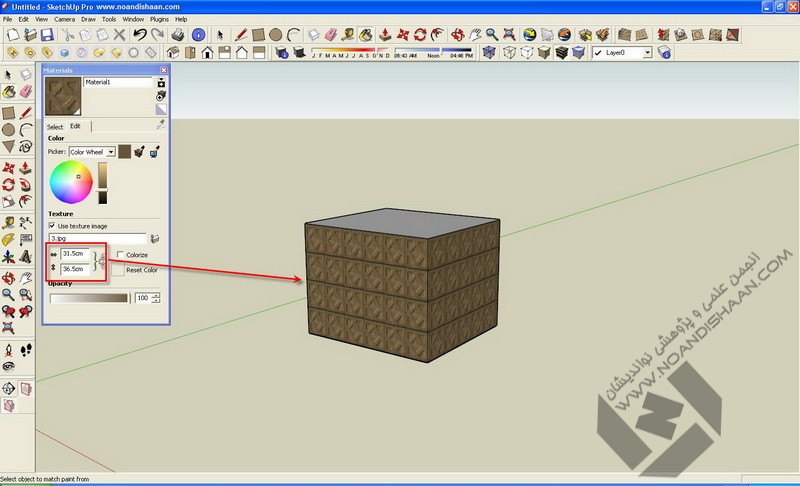800x486 pixels.
Task: Enable the Colorize checkbox
Action: coord(117,255)
